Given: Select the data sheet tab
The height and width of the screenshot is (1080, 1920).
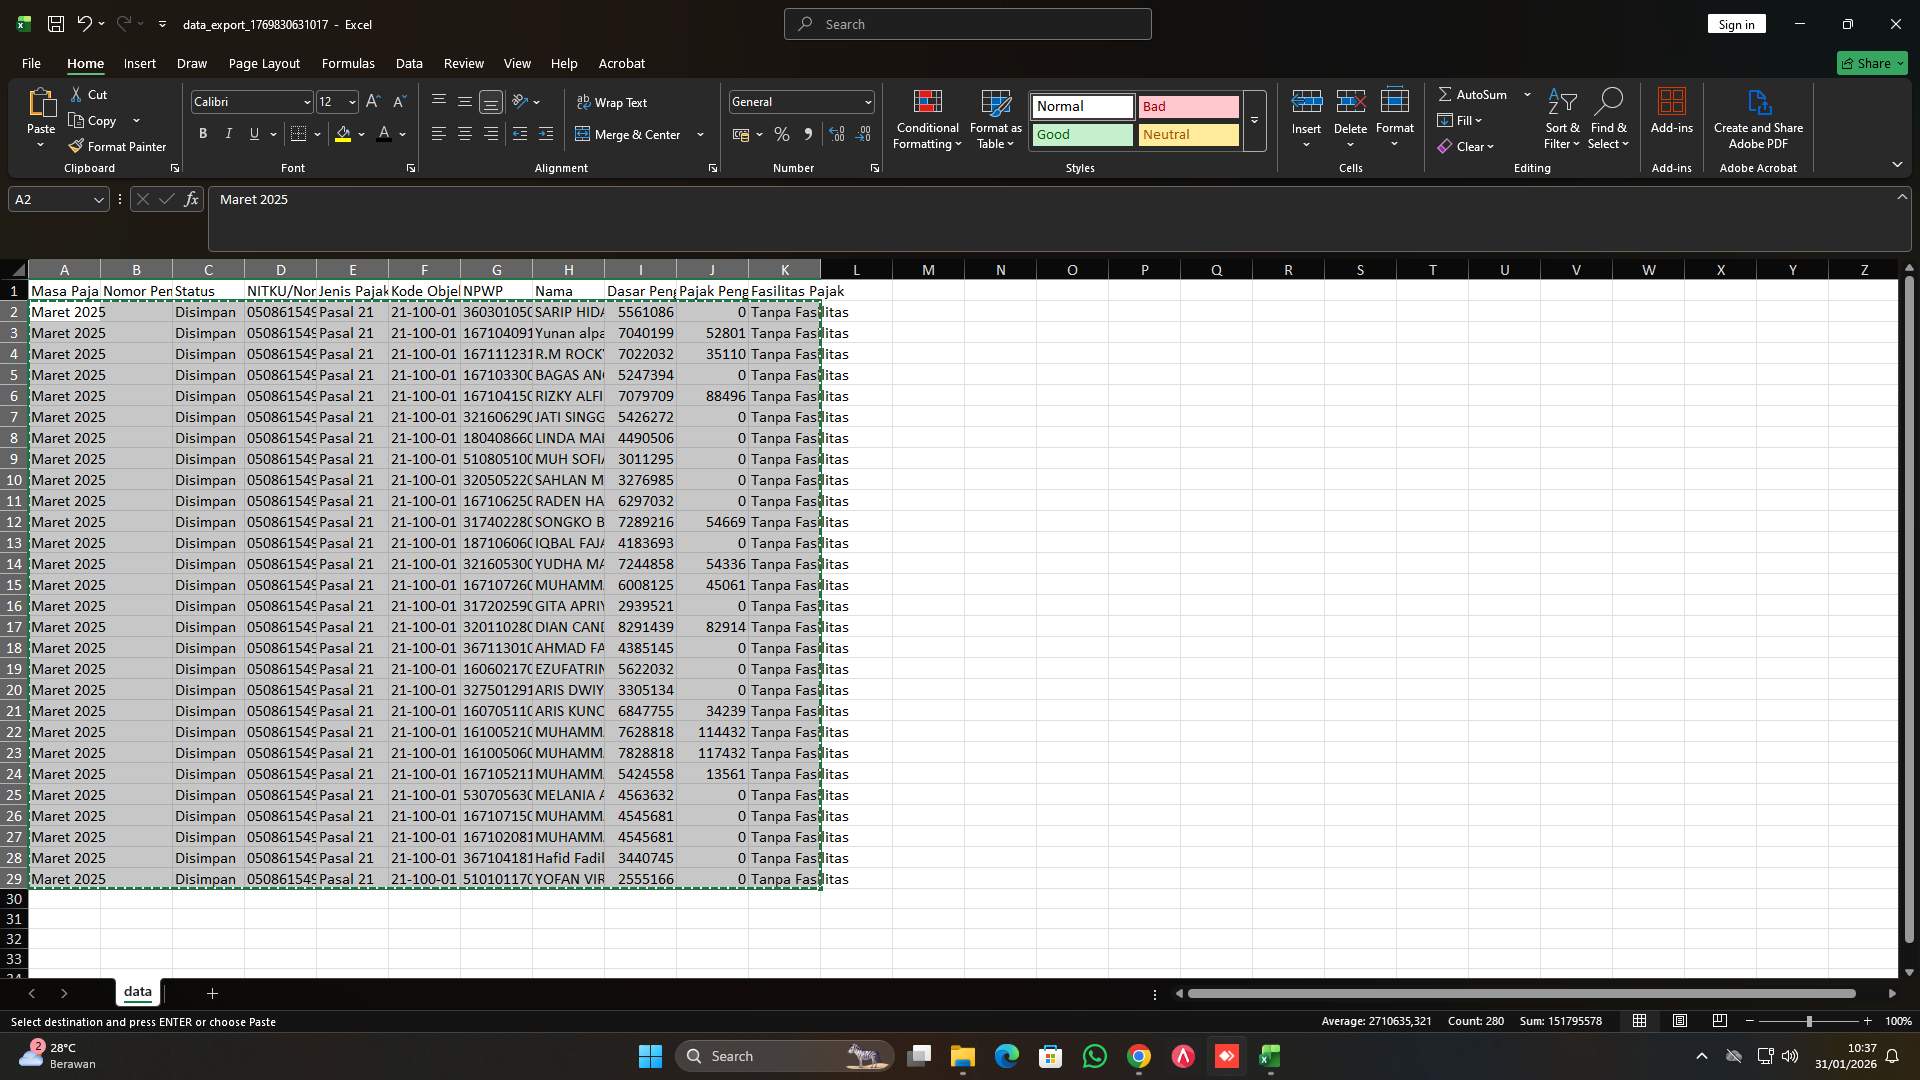Looking at the screenshot, I should [x=137, y=992].
